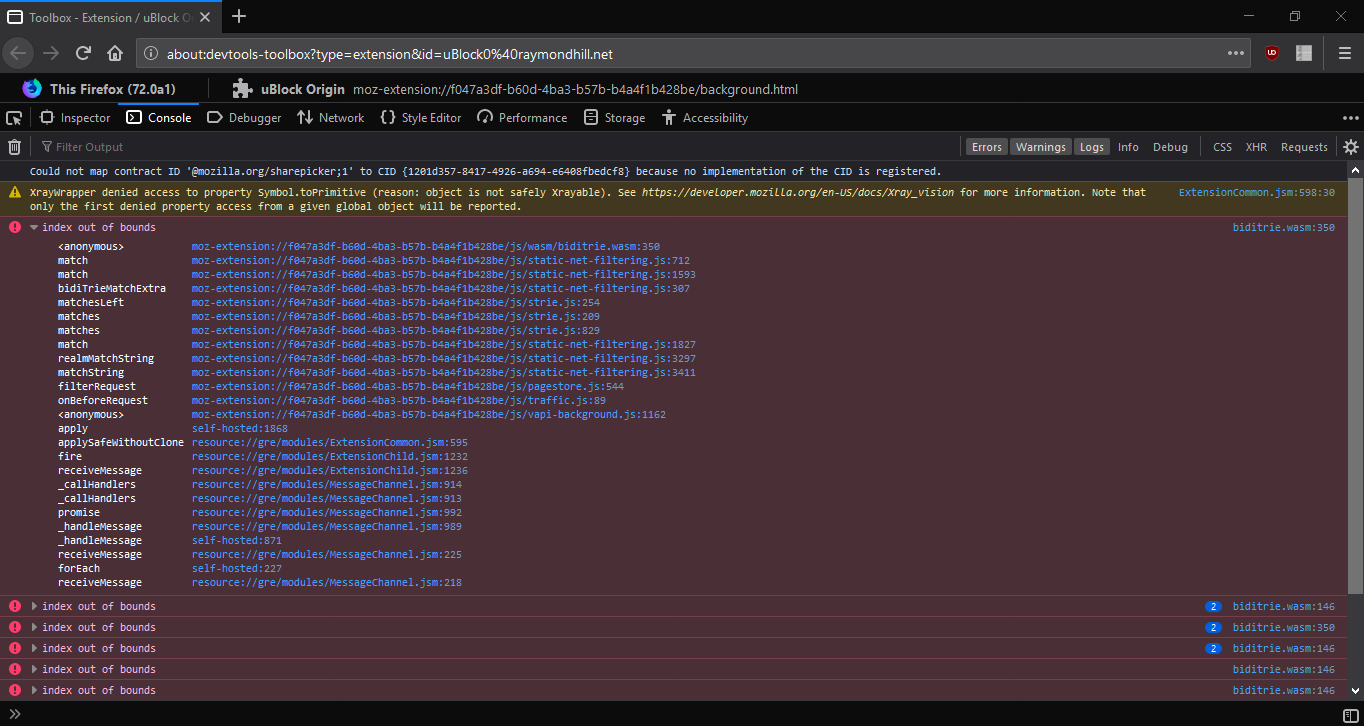Reload the page

83,53
